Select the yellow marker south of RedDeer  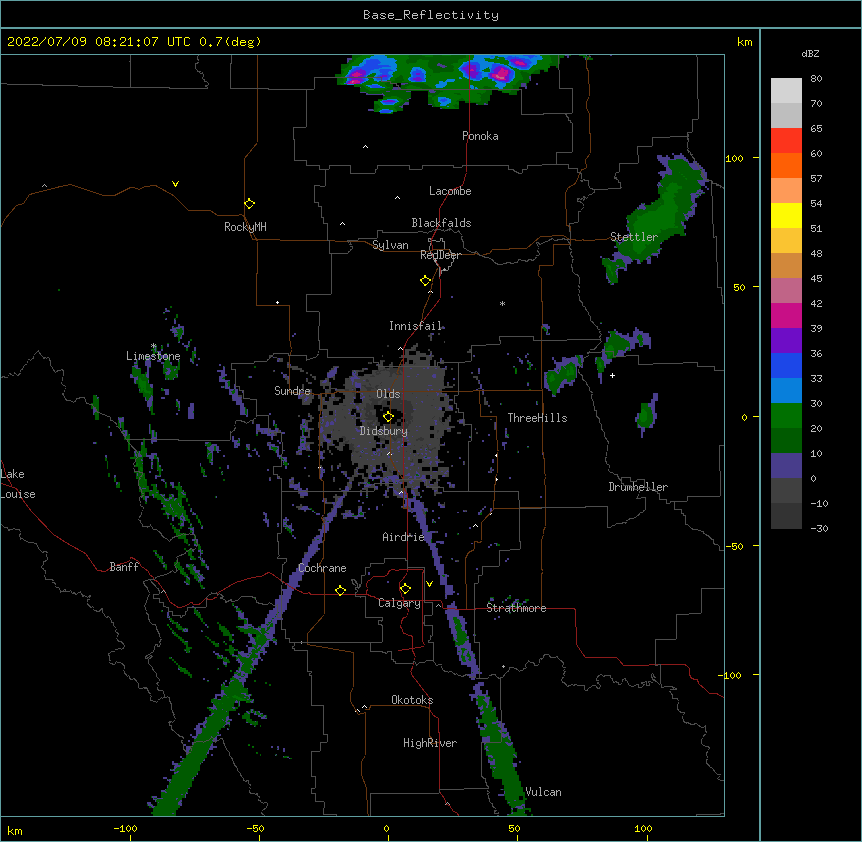pyautogui.click(x=425, y=281)
